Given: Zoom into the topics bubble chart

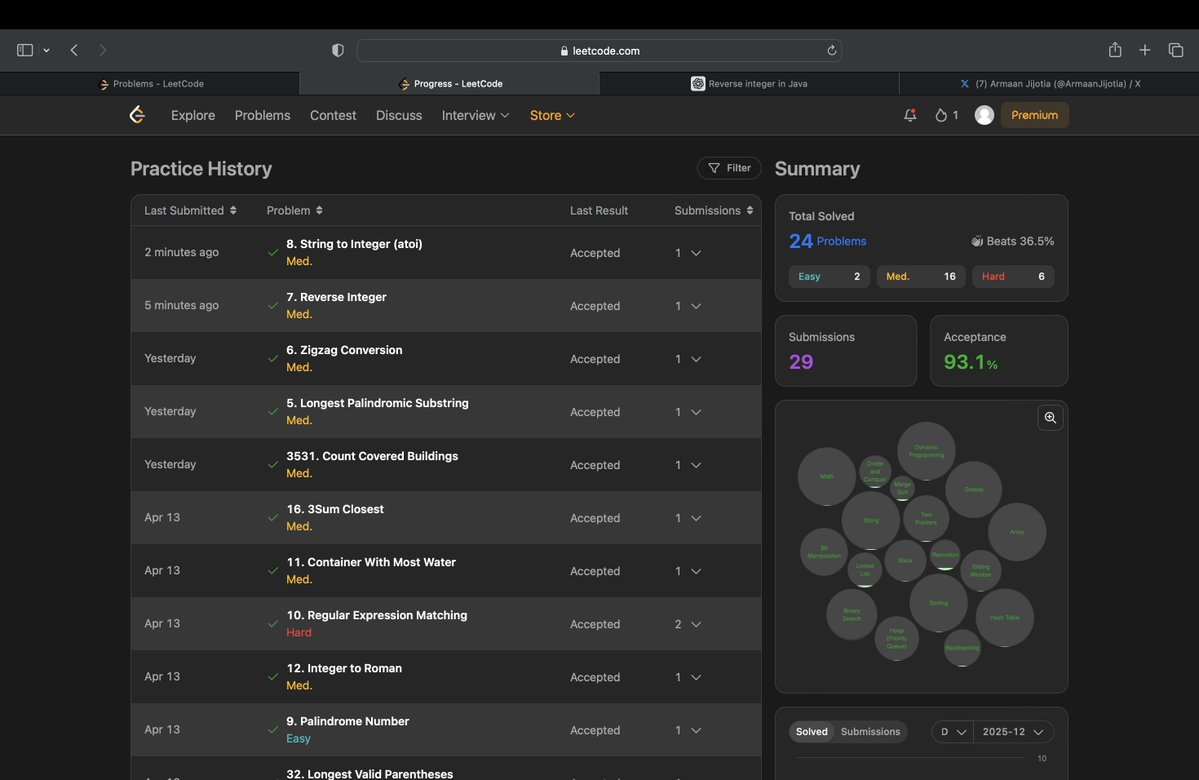Looking at the screenshot, I should pyautogui.click(x=1050, y=418).
